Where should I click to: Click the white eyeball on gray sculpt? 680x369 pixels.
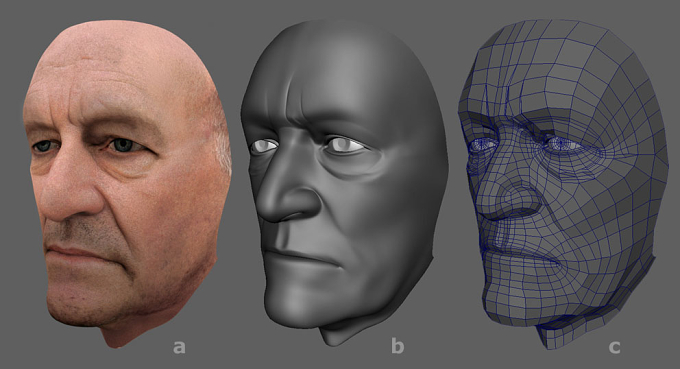(x=345, y=144)
